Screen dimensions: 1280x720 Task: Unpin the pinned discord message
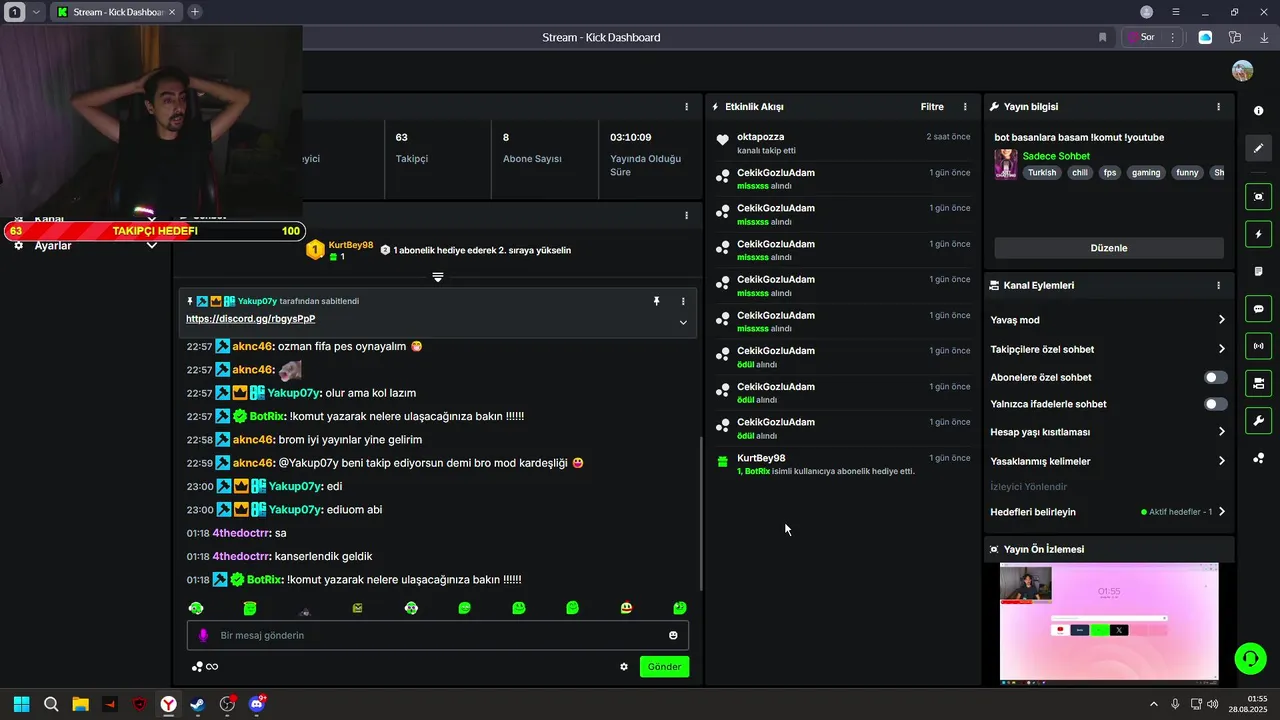(x=657, y=301)
